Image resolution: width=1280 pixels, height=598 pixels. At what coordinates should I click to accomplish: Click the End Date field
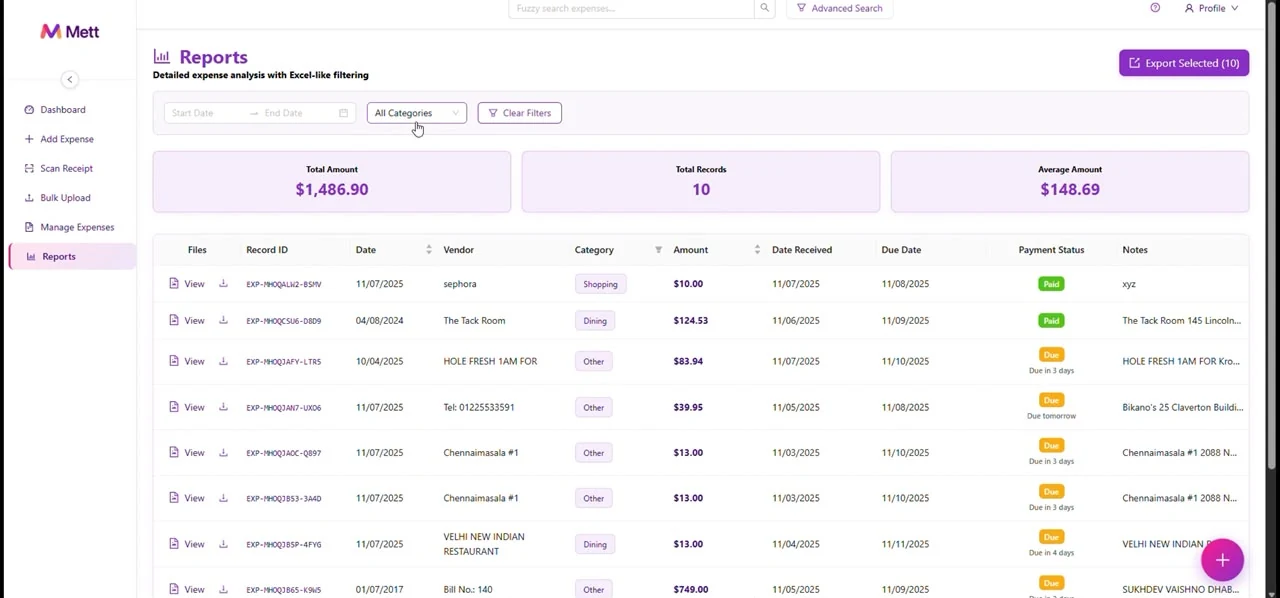297,113
